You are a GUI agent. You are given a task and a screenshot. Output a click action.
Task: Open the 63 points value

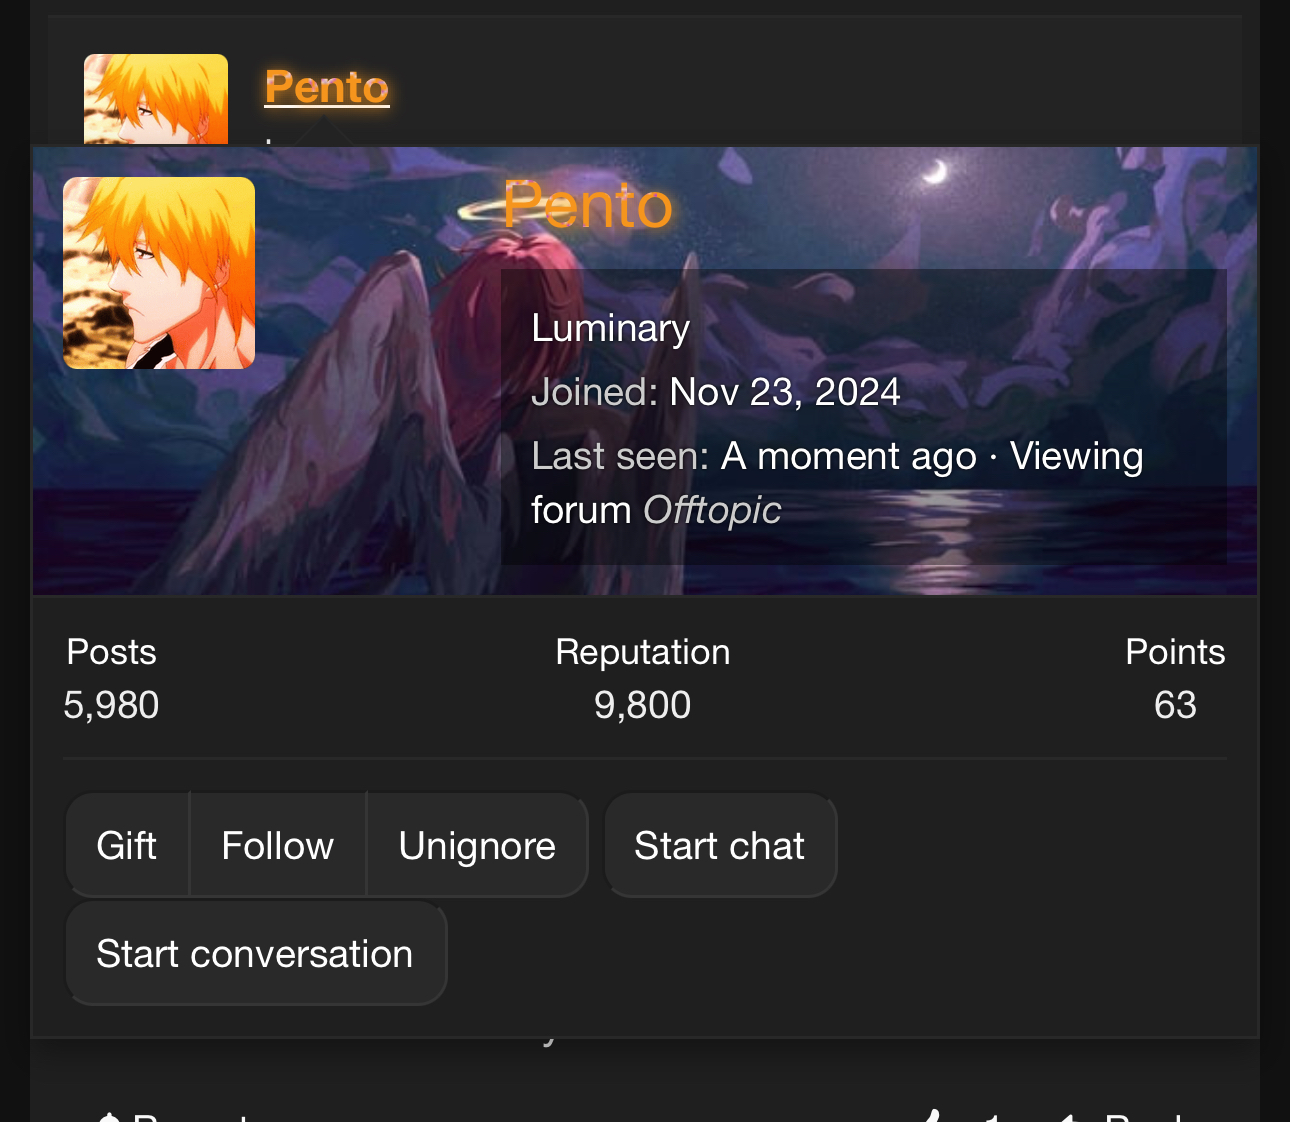1175,705
